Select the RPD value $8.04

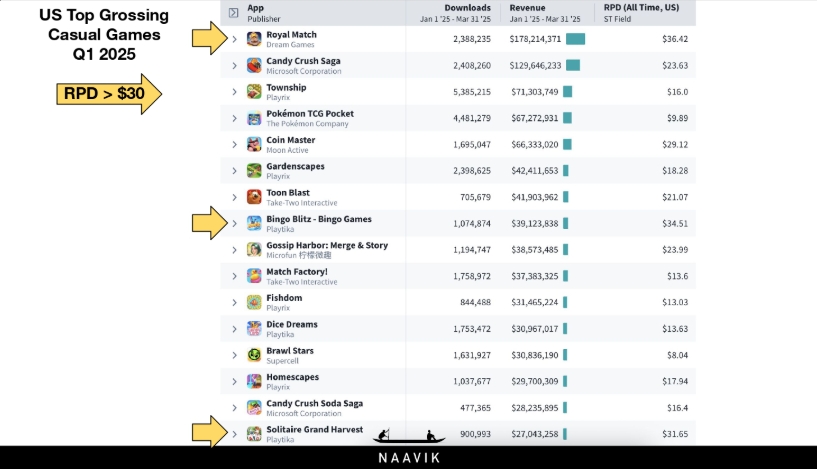(677, 355)
